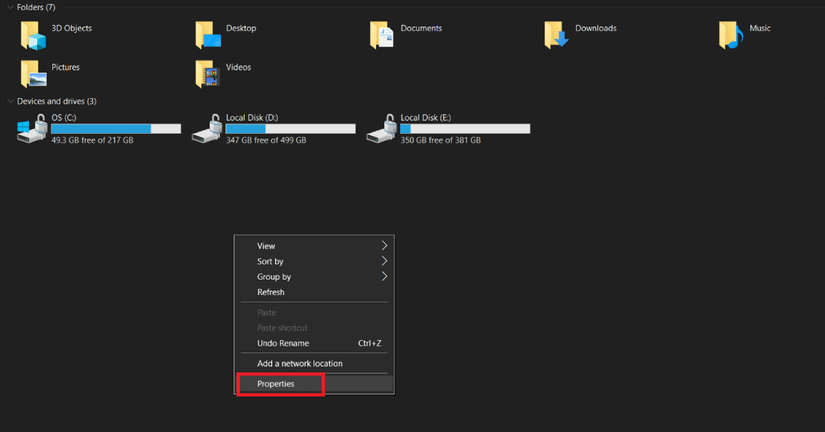Screen dimensions: 825x432
Task: Click '347 GB free of 499 GB' text
Action: tap(266, 140)
